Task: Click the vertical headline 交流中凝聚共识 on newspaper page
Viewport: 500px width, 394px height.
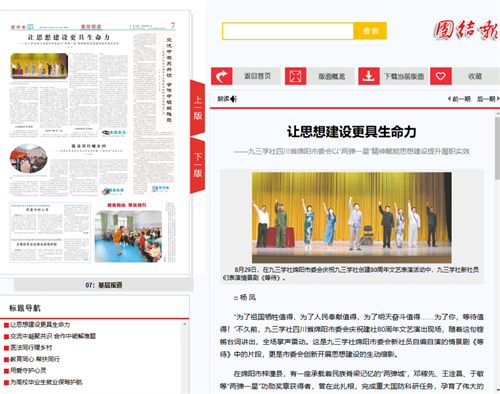Action: [169, 79]
